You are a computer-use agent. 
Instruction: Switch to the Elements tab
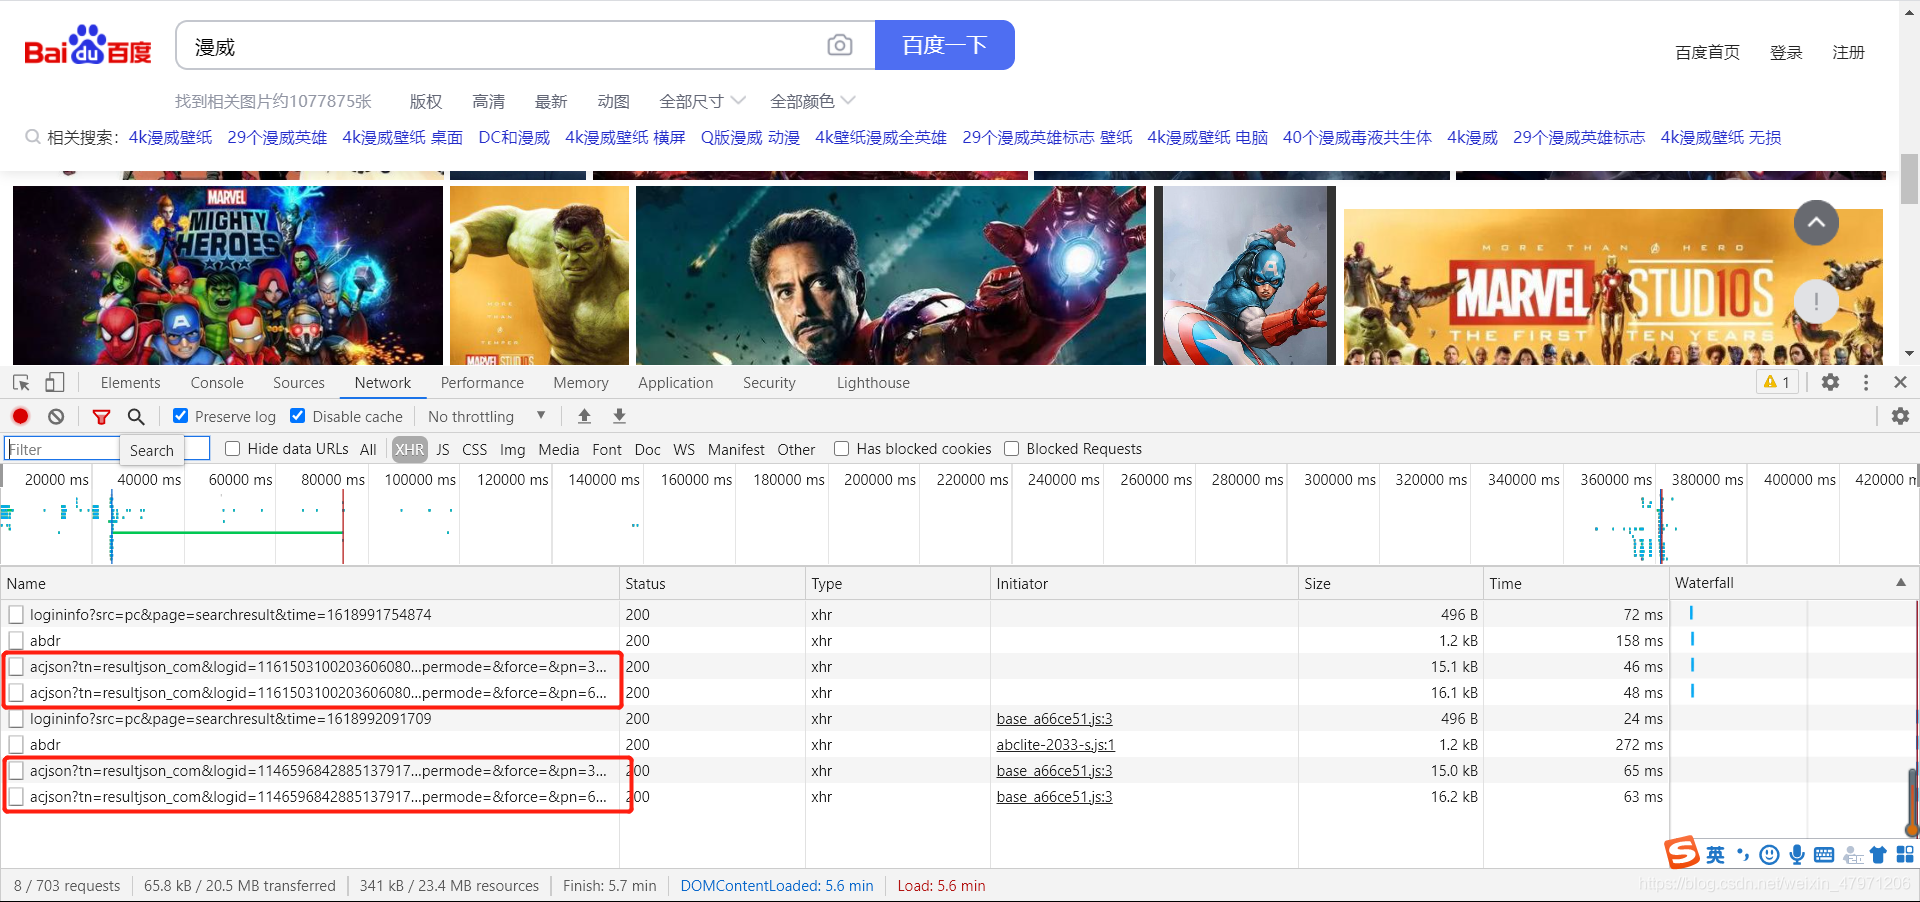coord(130,383)
